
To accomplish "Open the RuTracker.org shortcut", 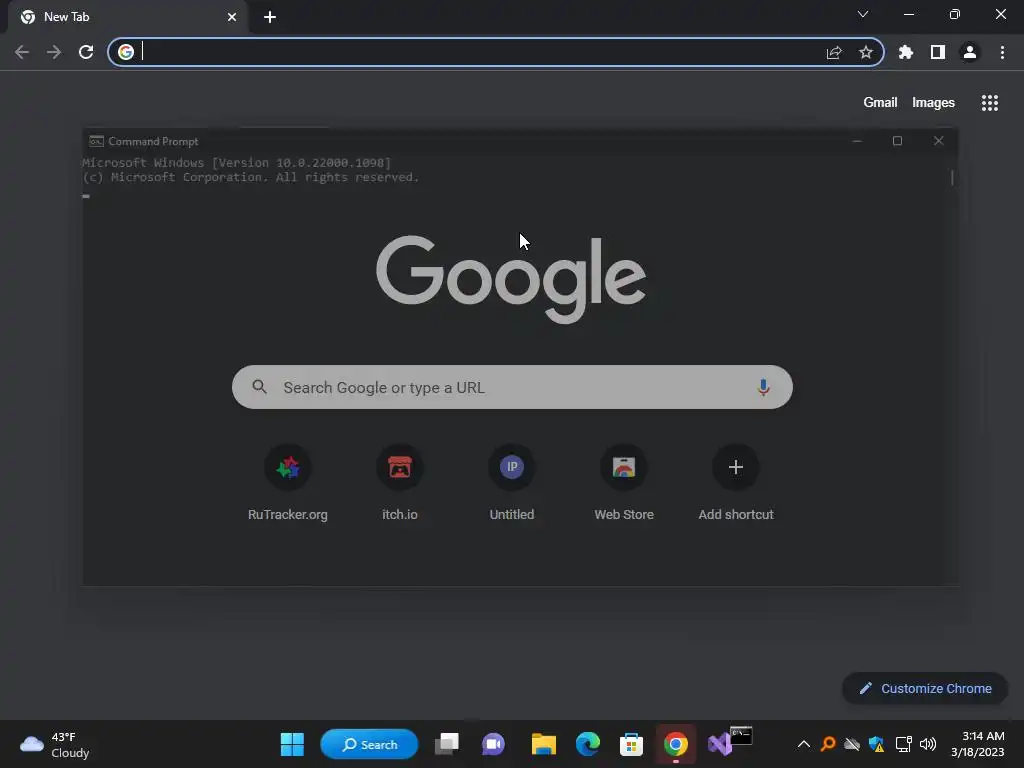I will [x=287, y=483].
